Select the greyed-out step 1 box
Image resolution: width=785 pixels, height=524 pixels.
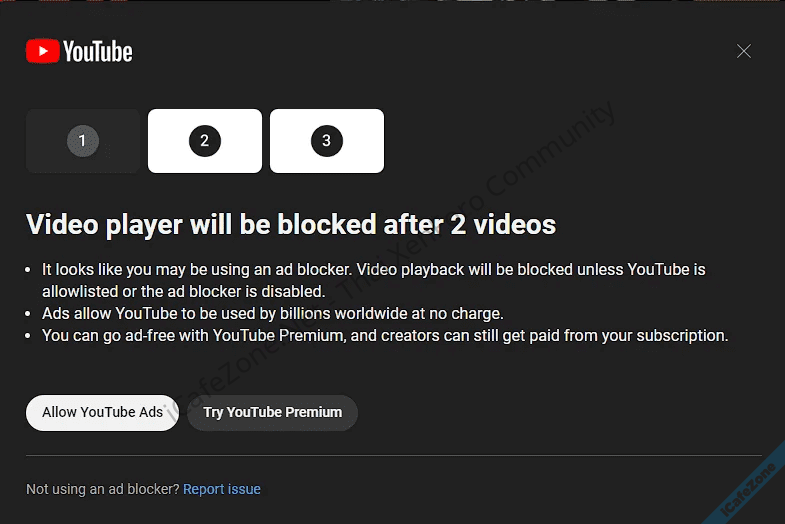point(83,141)
